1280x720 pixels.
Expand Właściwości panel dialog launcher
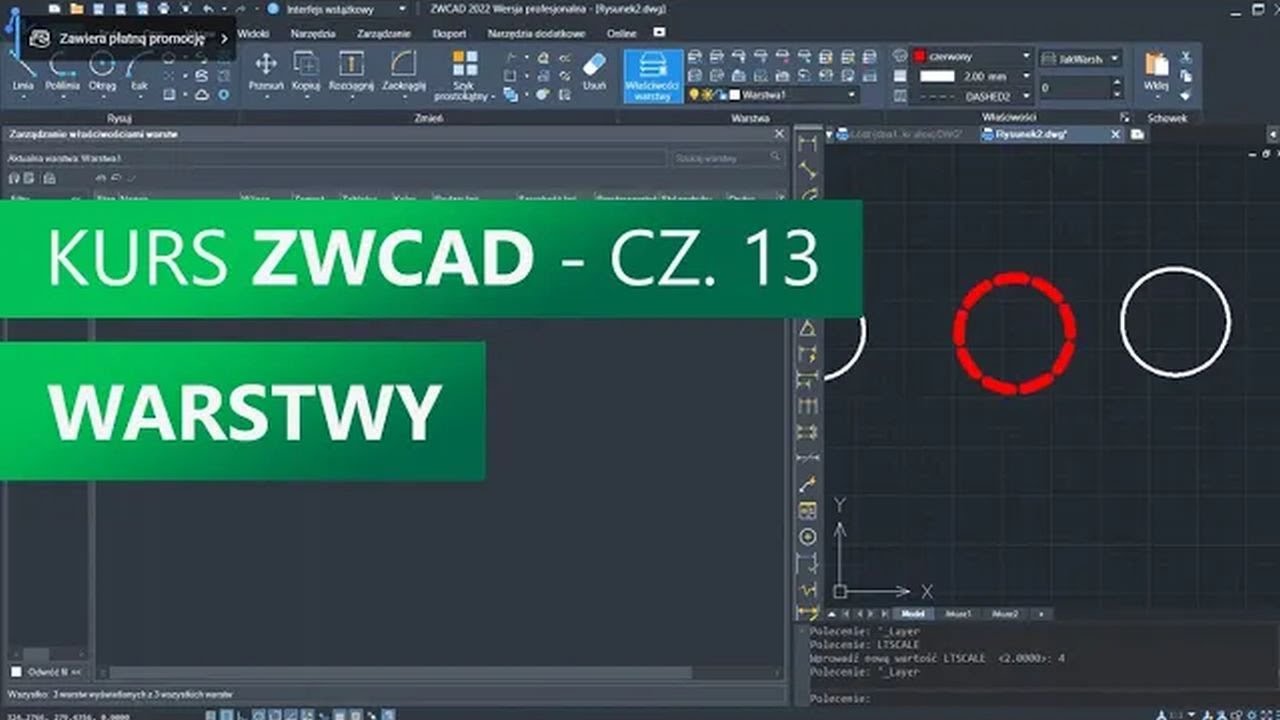tap(1124, 117)
